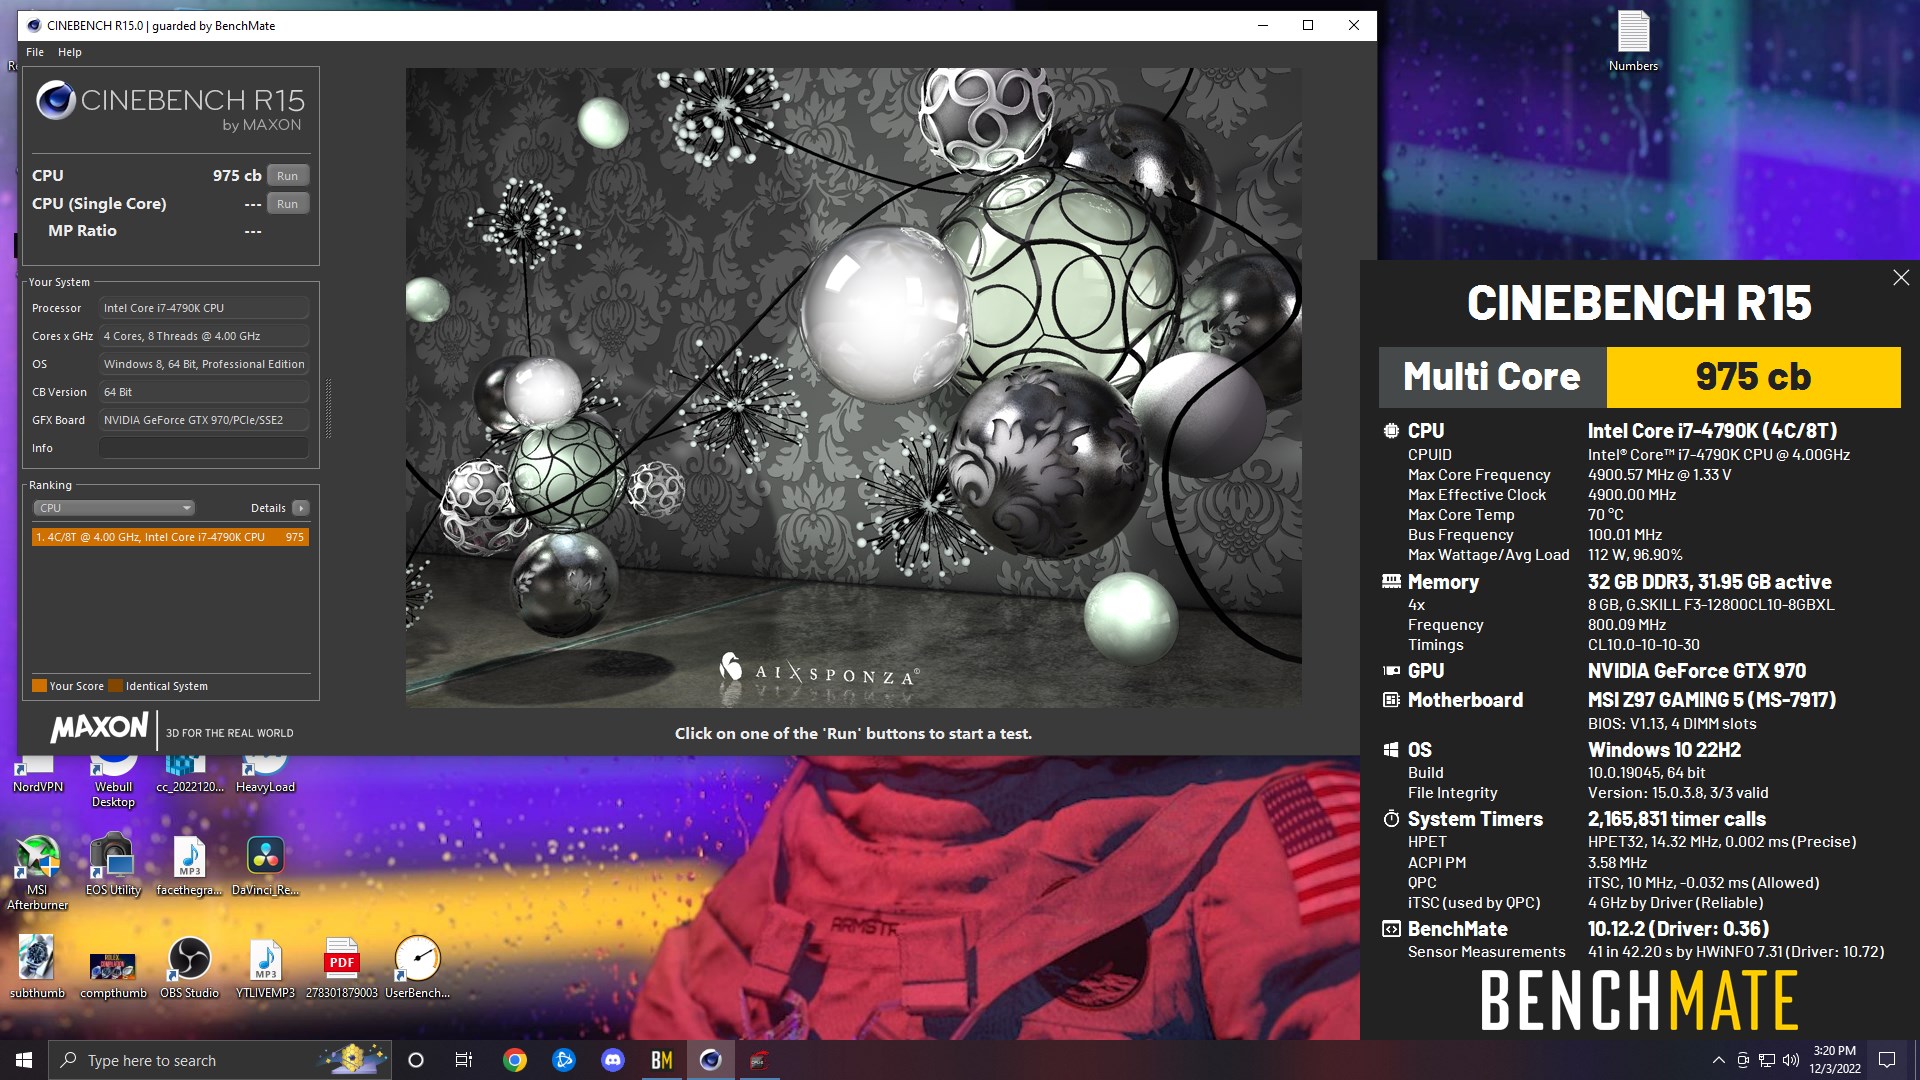Click the Cinebench render preview image
The height and width of the screenshot is (1080, 1920).
[x=853, y=388]
